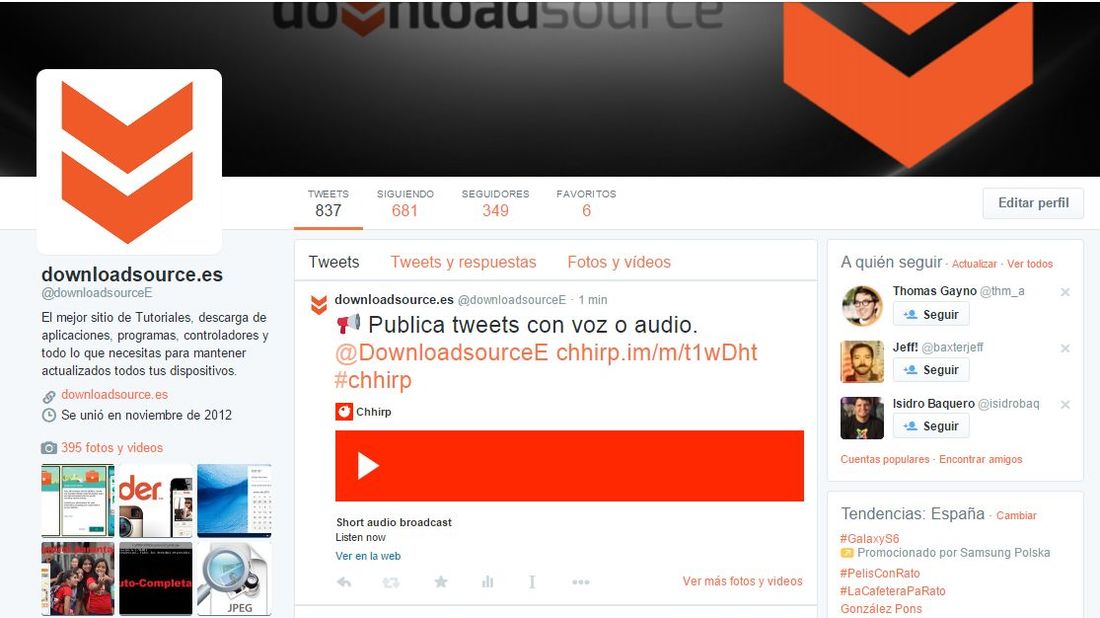Click Editar perfil button
Image resolution: width=1100 pixels, height=618 pixels.
1033,203
